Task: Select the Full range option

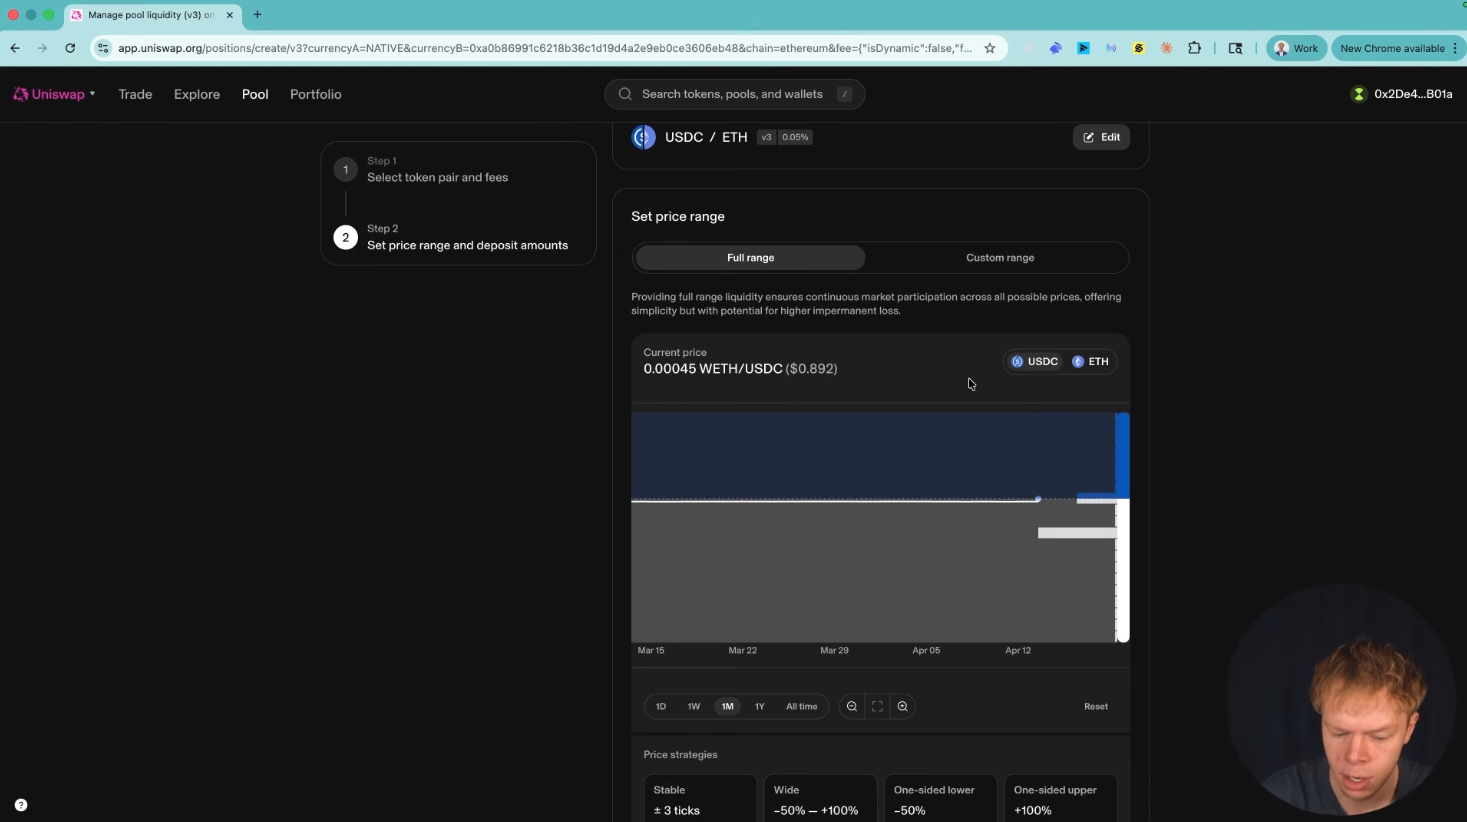Action: (751, 258)
